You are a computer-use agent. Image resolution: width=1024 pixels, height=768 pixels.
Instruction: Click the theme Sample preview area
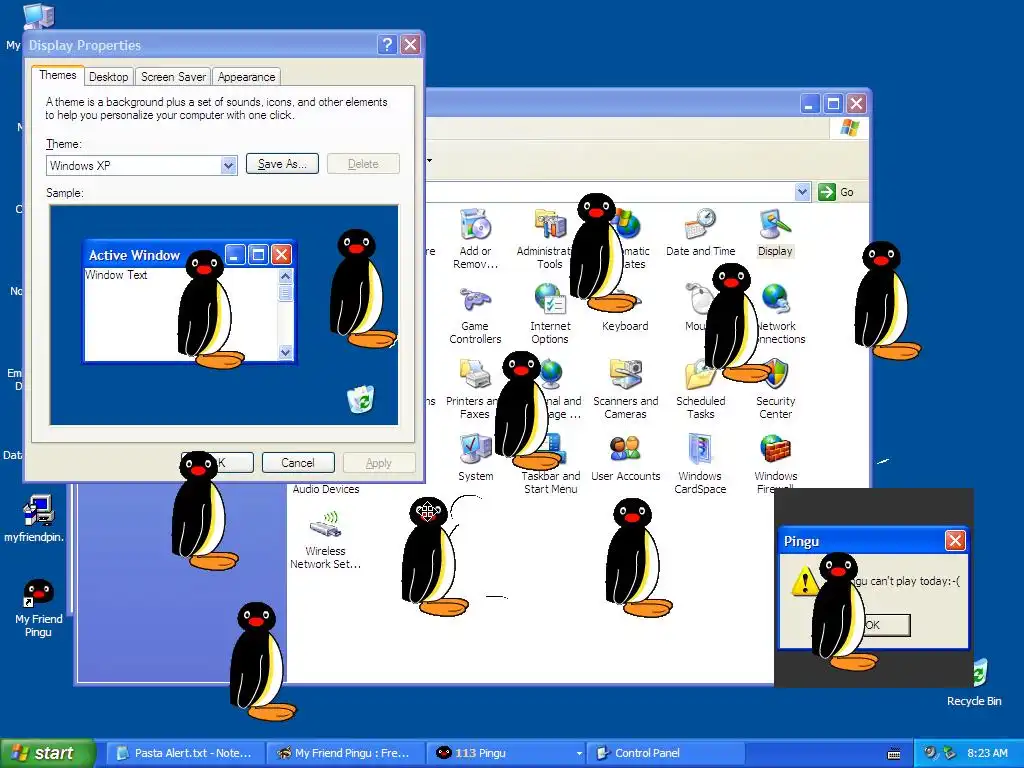click(x=224, y=315)
